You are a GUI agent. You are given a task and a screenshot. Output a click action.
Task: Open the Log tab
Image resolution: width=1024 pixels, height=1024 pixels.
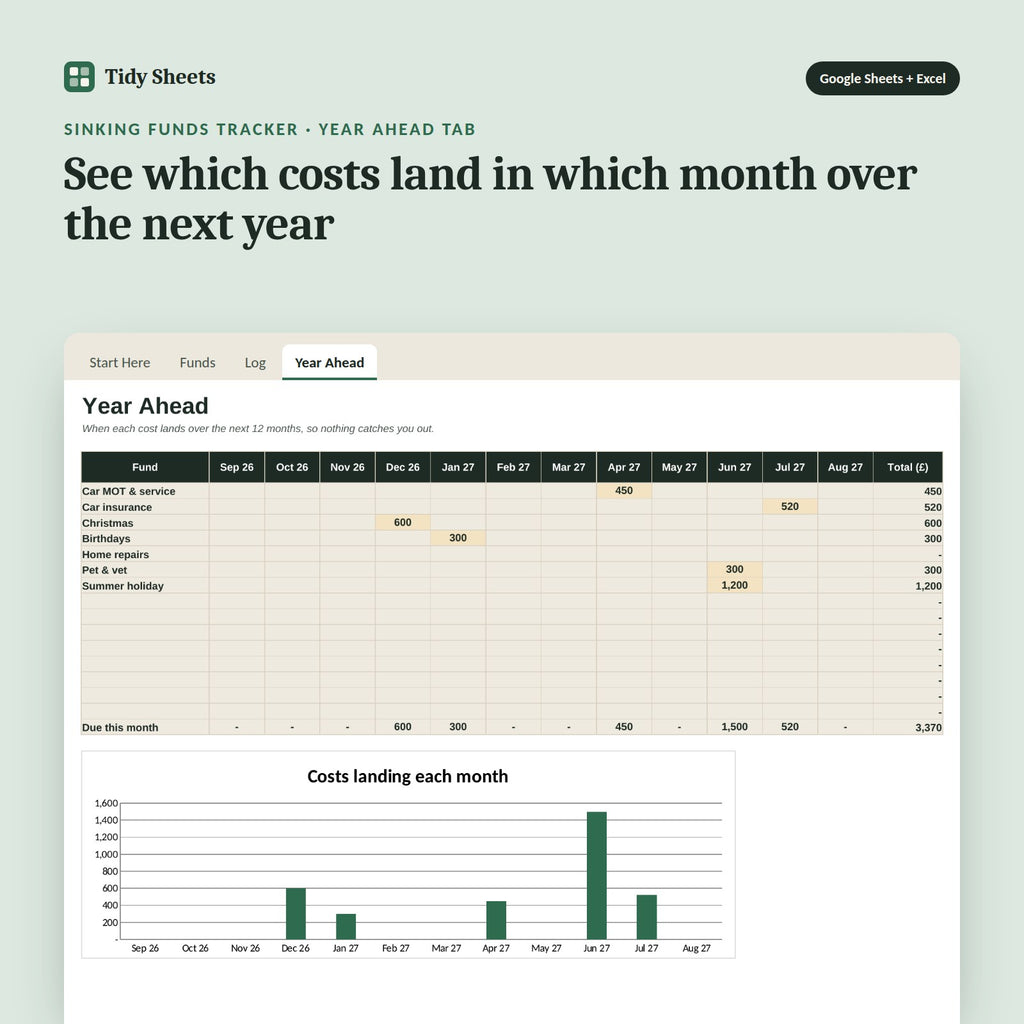(x=255, y=362)
